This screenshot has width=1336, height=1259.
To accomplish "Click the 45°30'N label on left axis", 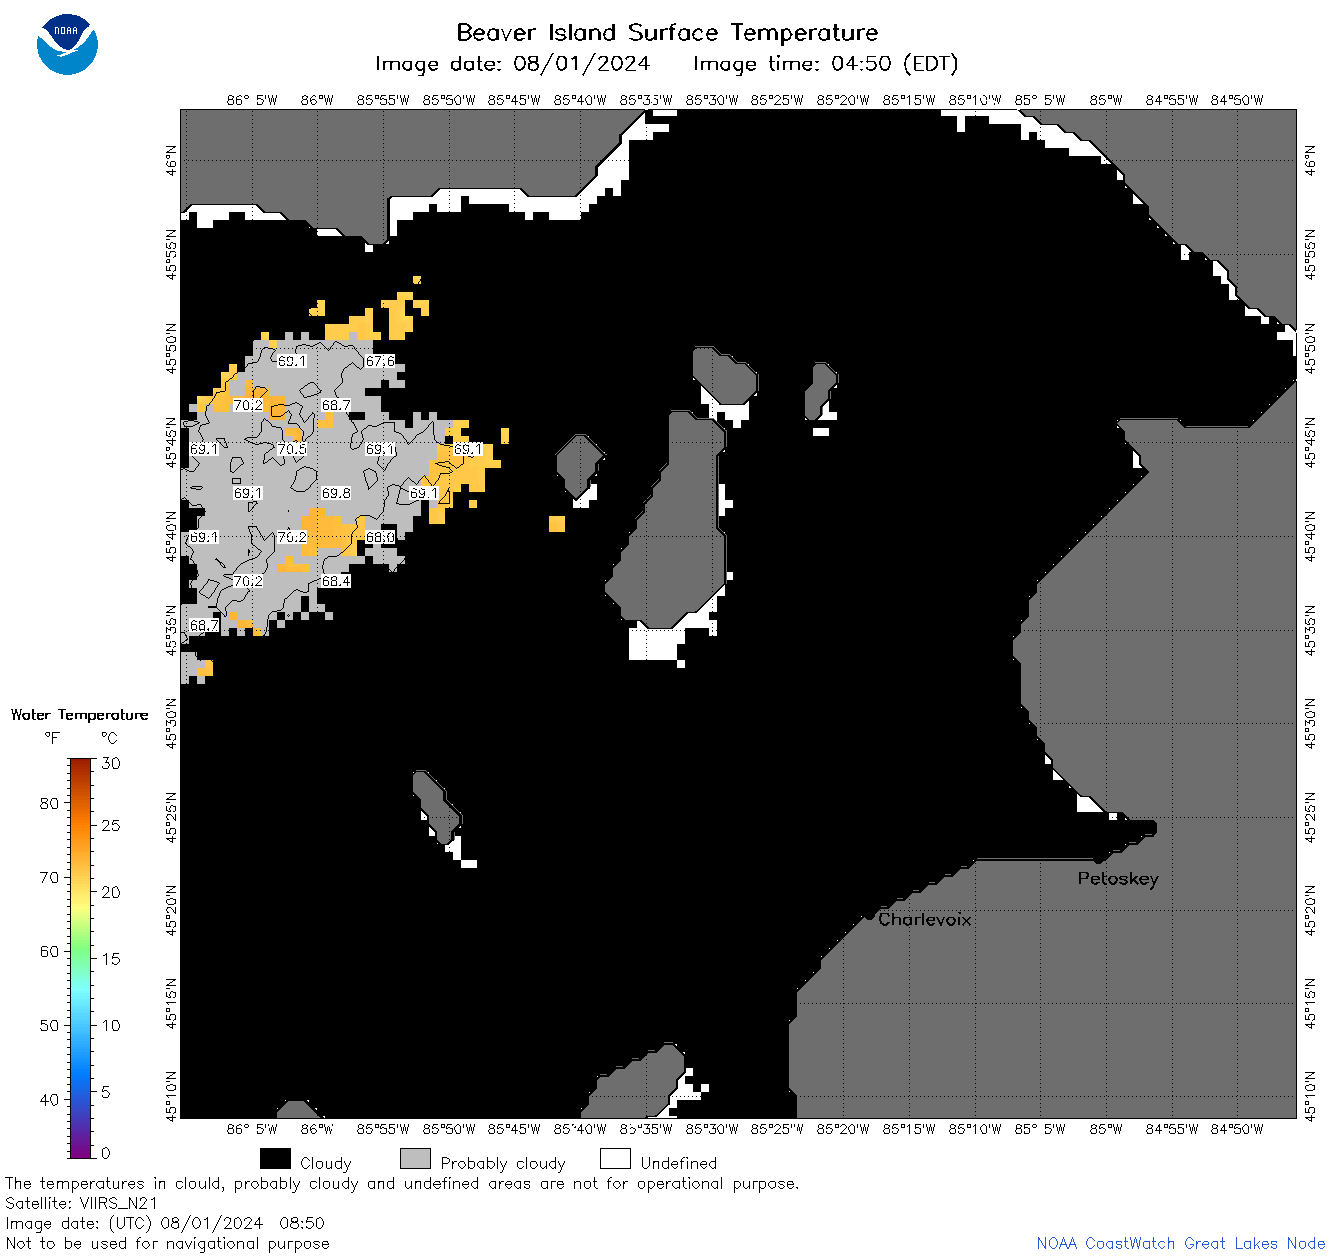I will pyautogui.click(x=172, y=723).
